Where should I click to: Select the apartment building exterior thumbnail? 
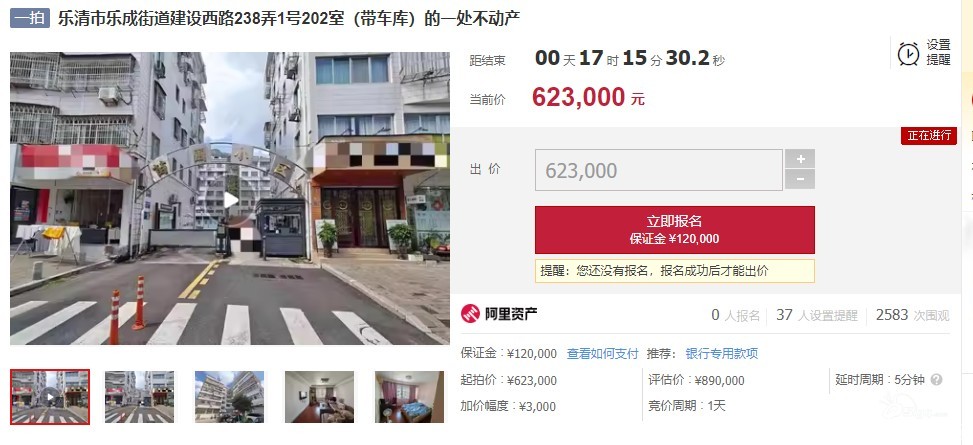(x=229, y=397)
